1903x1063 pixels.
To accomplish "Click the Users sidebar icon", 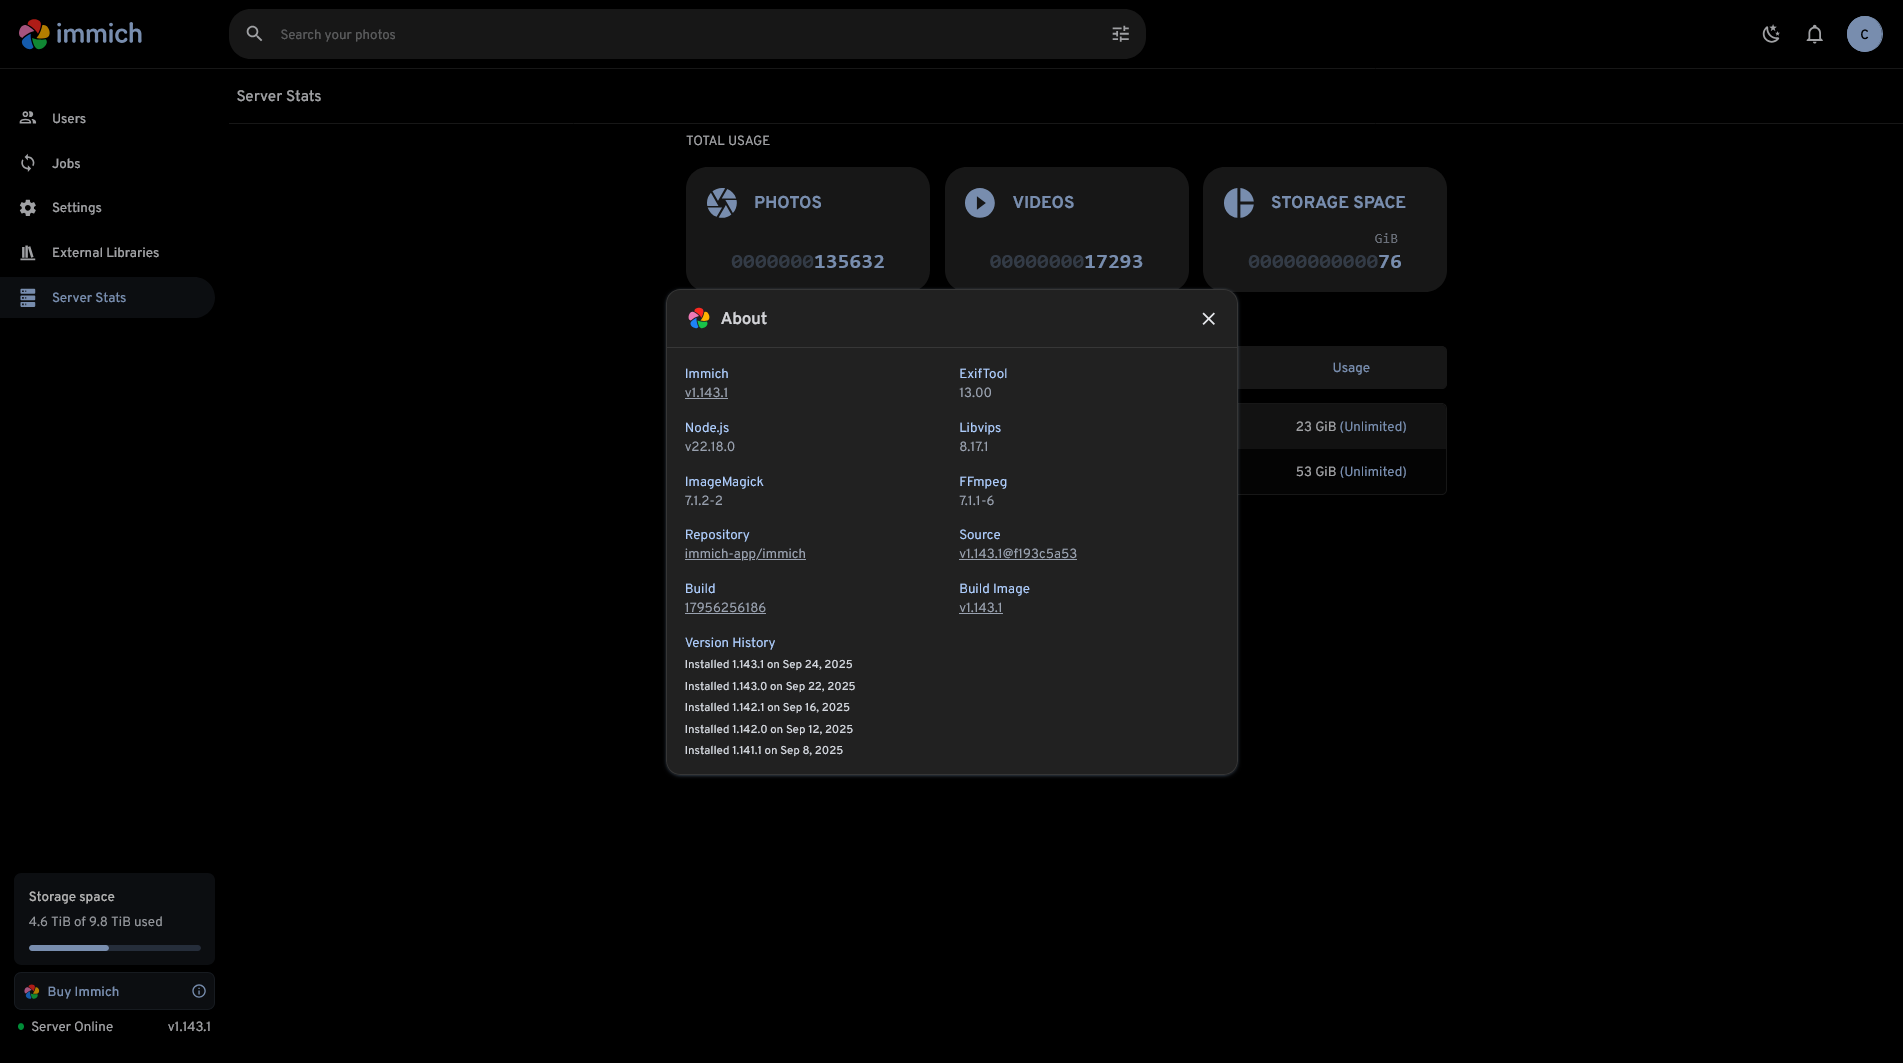I will 28,118.
